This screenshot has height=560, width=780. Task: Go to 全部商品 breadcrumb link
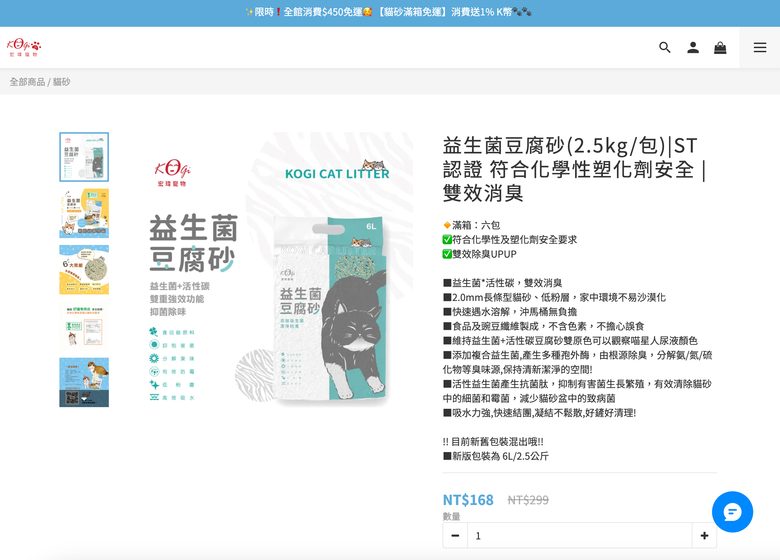[27, 82]
